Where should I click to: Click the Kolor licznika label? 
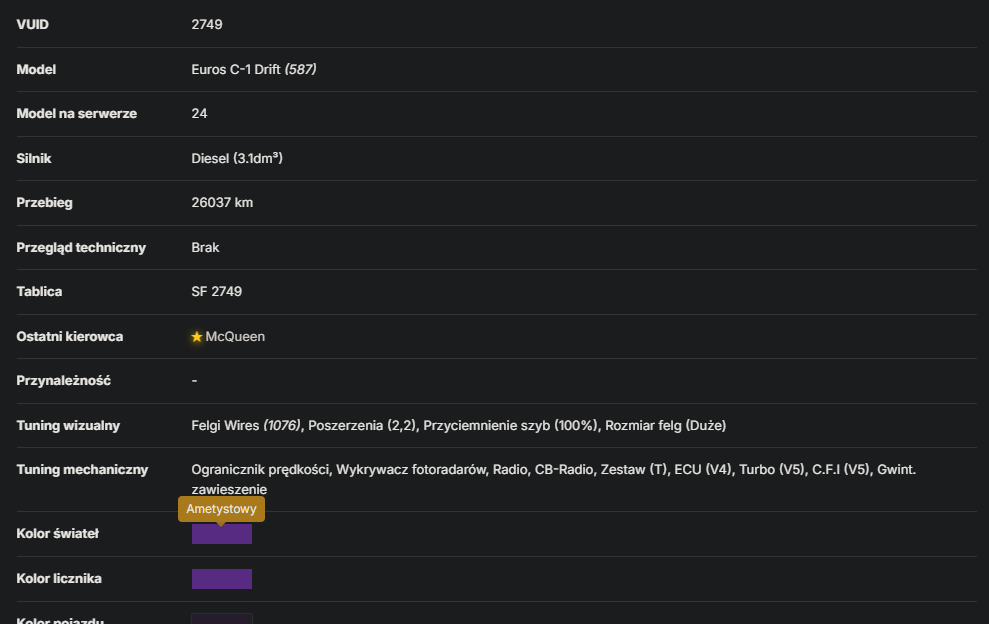pos(59,579)
